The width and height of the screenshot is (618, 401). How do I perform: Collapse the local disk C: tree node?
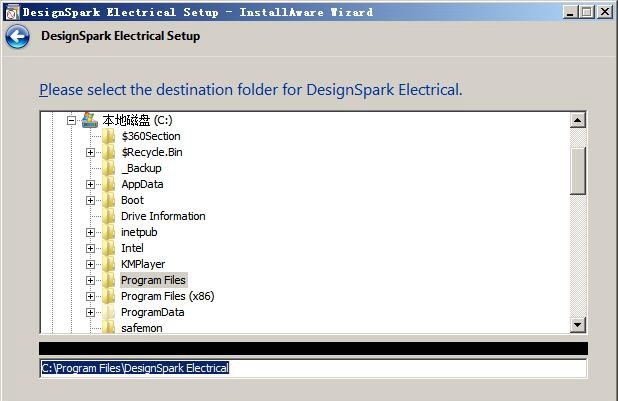[71, 120]
